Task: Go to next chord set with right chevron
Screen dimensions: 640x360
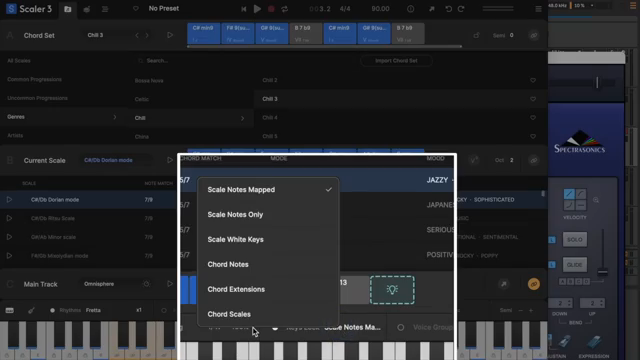Action: click(147, 36)
